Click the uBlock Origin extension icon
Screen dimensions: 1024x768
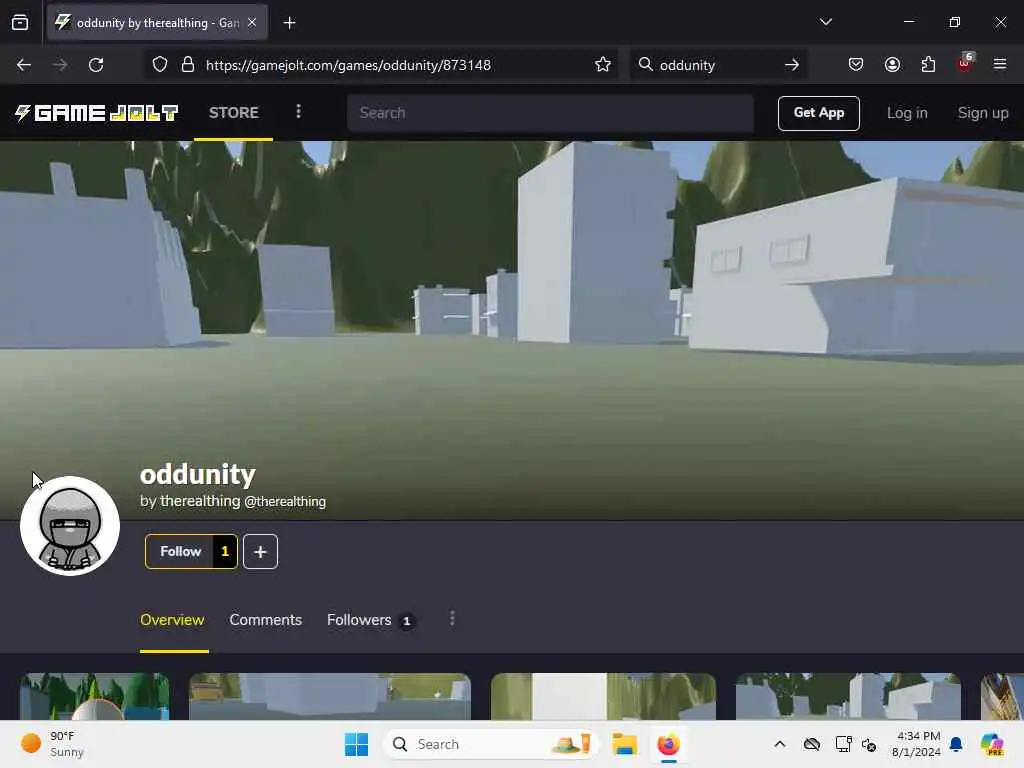965,63
